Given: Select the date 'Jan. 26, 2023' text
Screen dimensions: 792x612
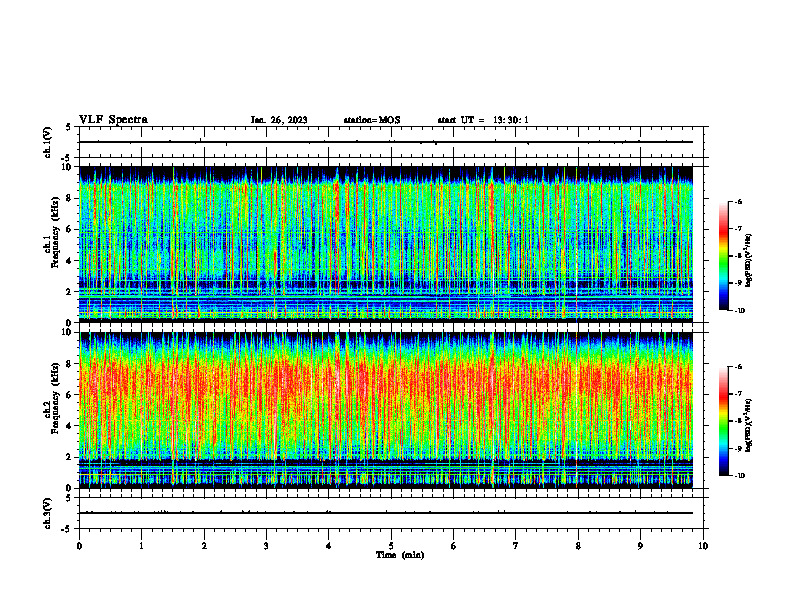Looking at the screenshot, I should (x=279, y=120).
